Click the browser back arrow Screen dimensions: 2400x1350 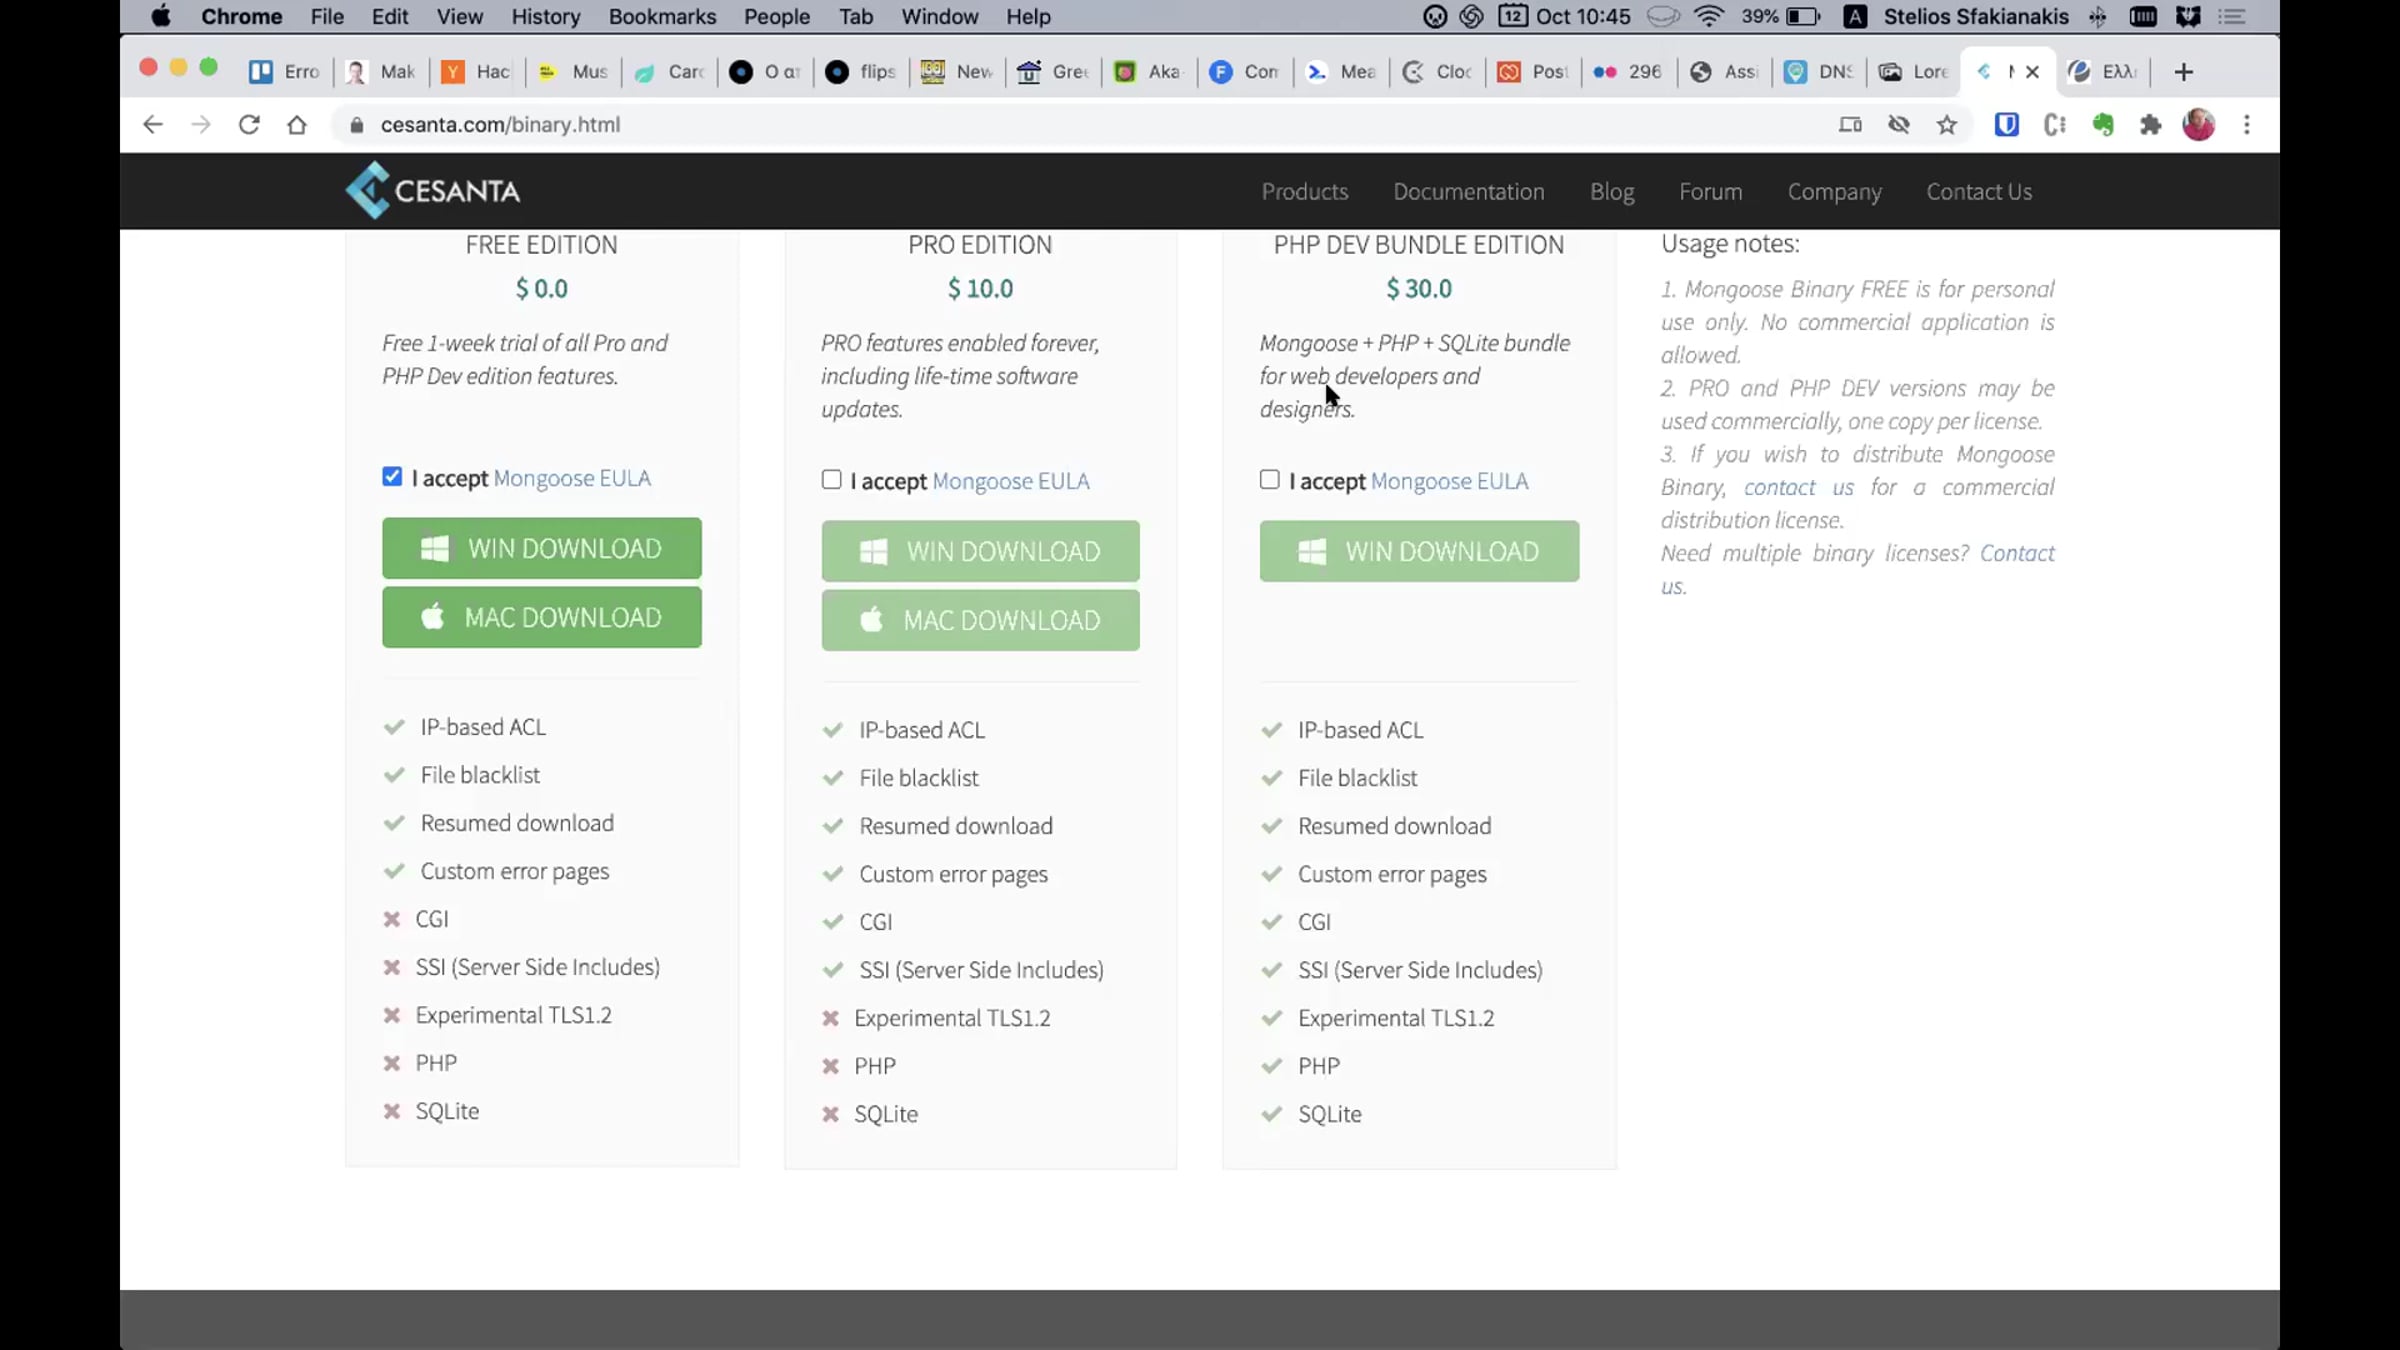(x=153, y=125)
